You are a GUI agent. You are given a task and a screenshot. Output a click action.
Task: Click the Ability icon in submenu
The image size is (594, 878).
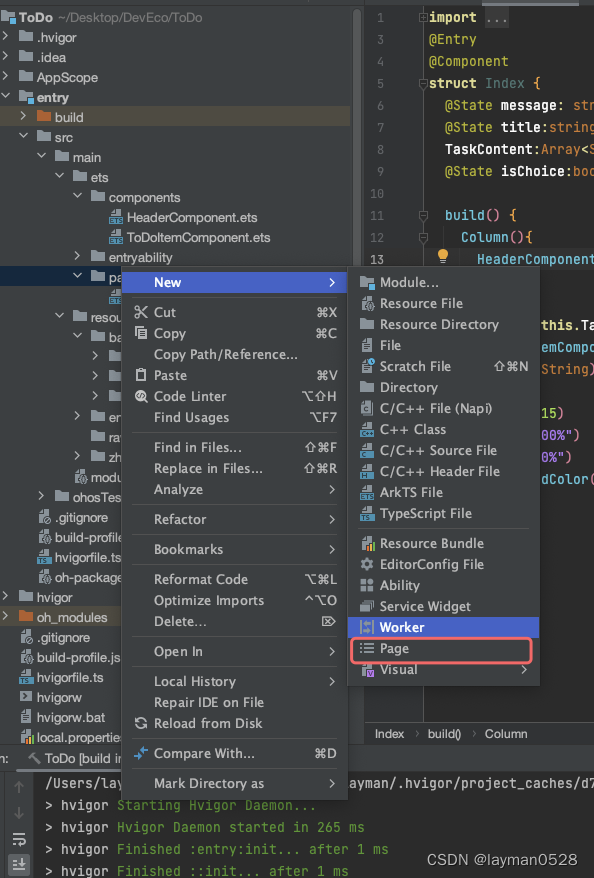(x=367, y=585)
